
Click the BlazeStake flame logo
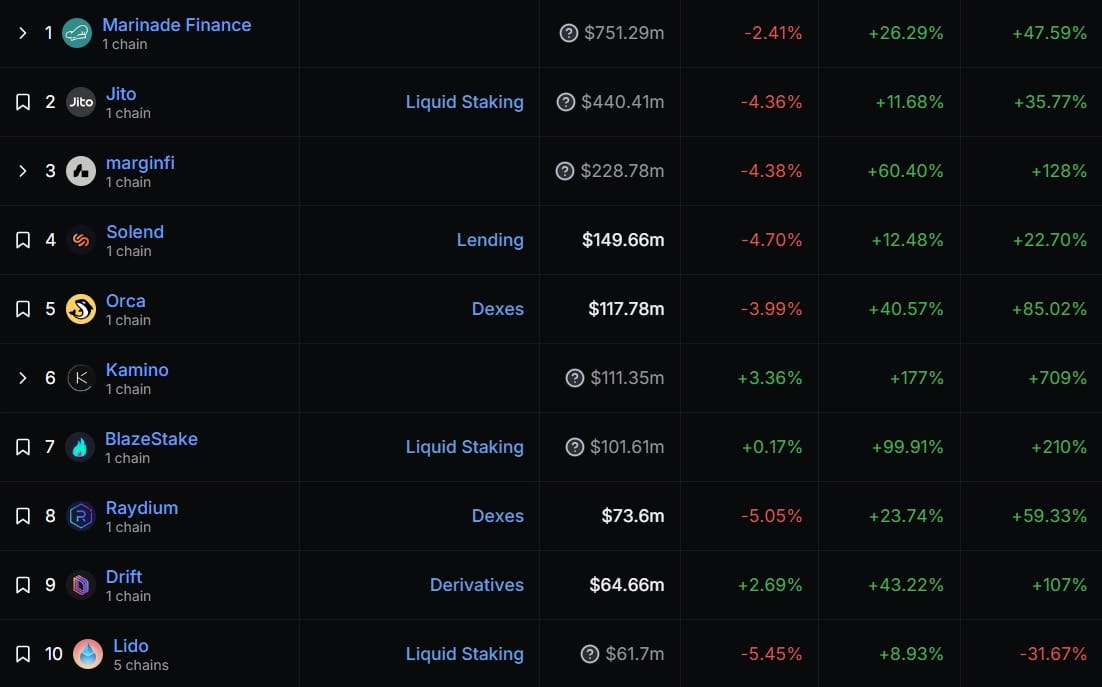pos(80,447)
